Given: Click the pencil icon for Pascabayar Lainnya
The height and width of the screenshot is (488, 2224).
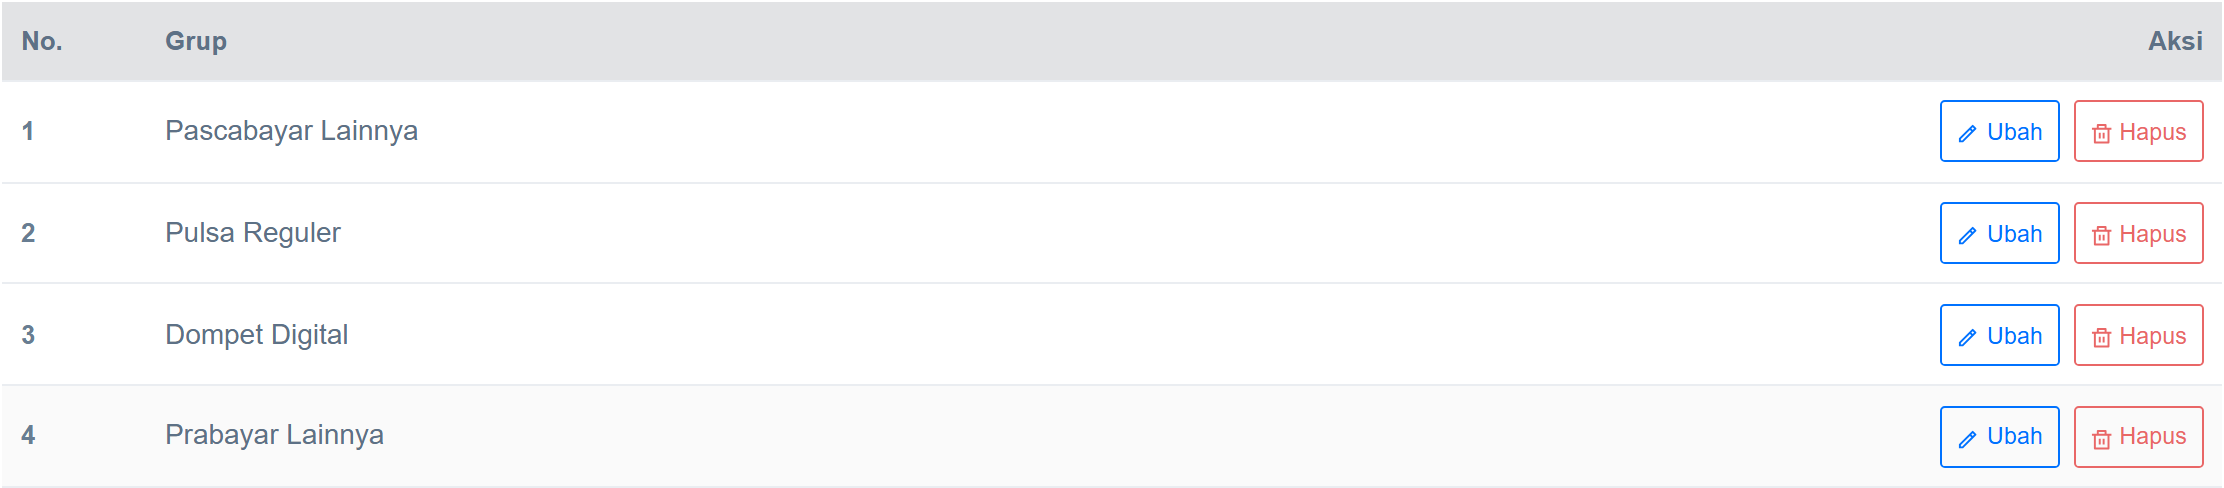Looking at the screenshot, I should click(x=1967, y=133).
